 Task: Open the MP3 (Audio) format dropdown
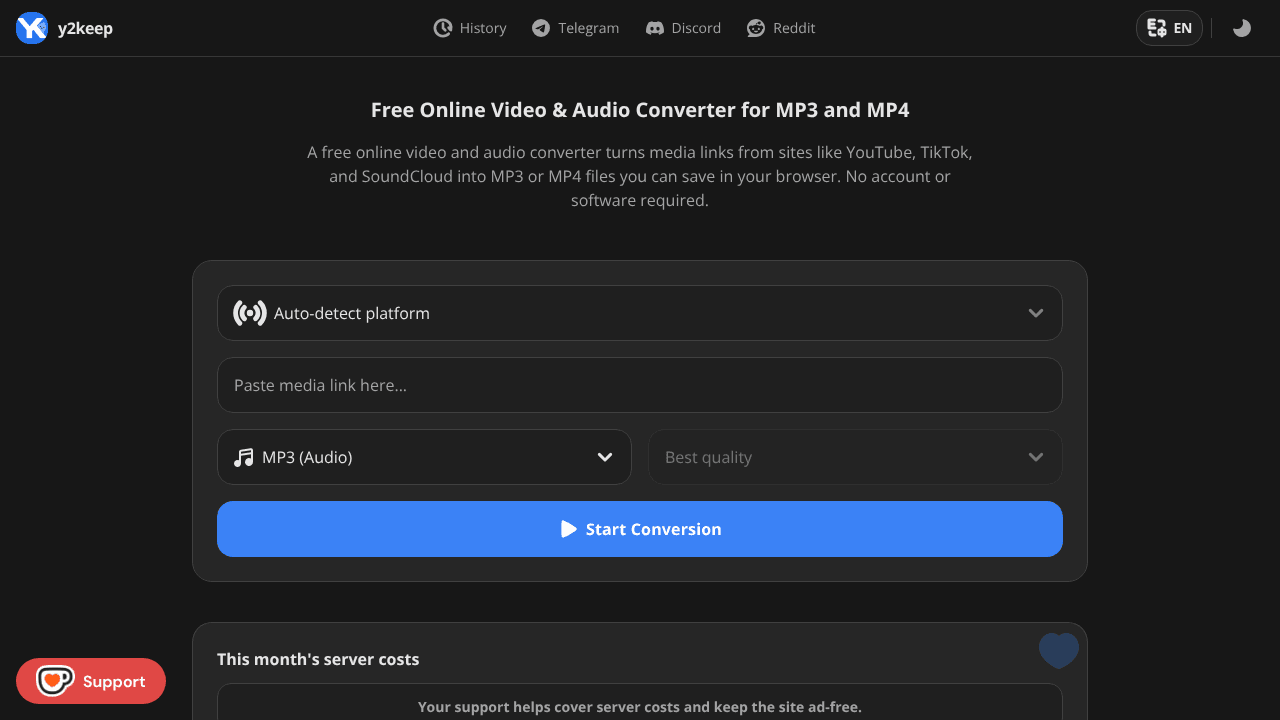[424, 457]
